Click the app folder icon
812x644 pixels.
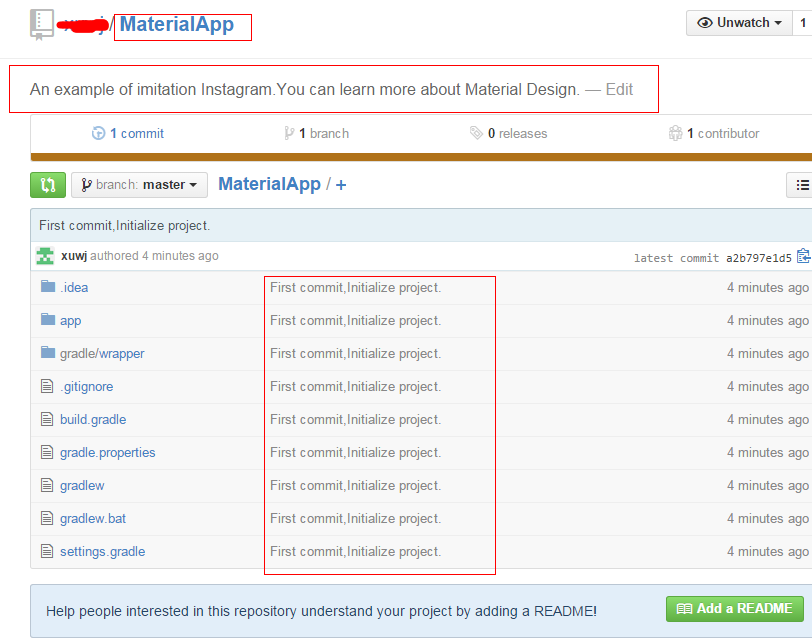pos(48,319)
